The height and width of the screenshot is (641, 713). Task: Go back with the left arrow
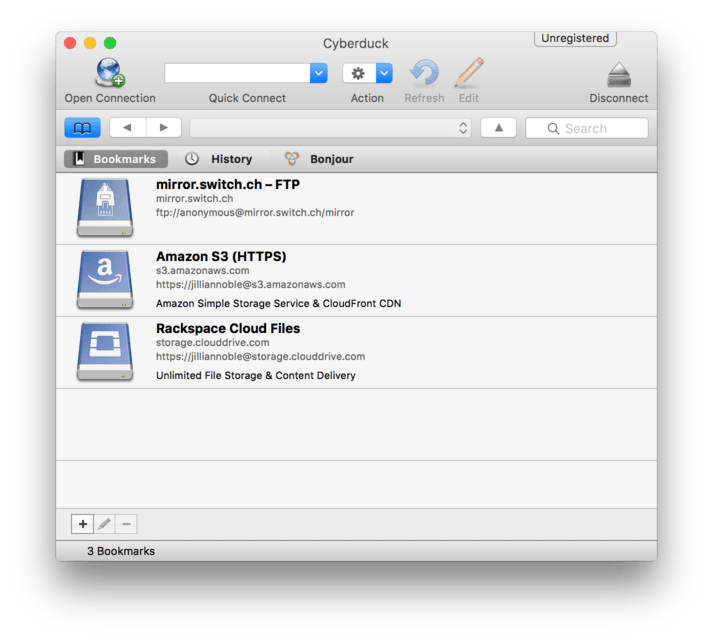pos(127,128)
